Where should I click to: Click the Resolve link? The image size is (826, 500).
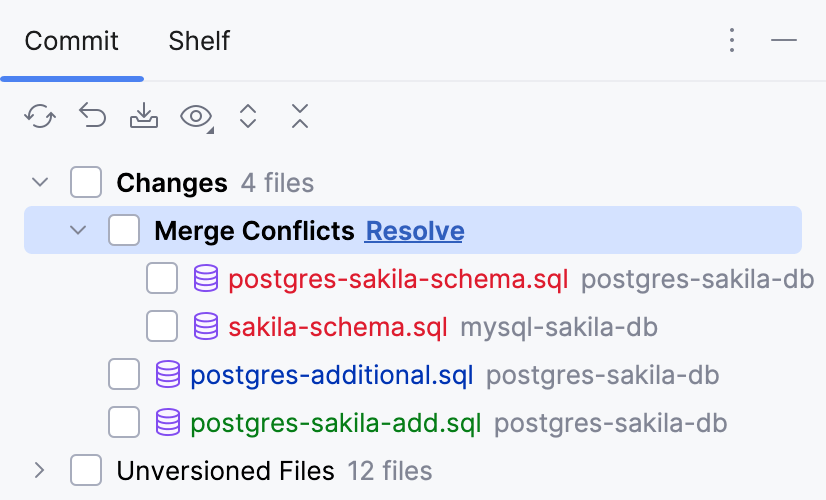[414, 231]
